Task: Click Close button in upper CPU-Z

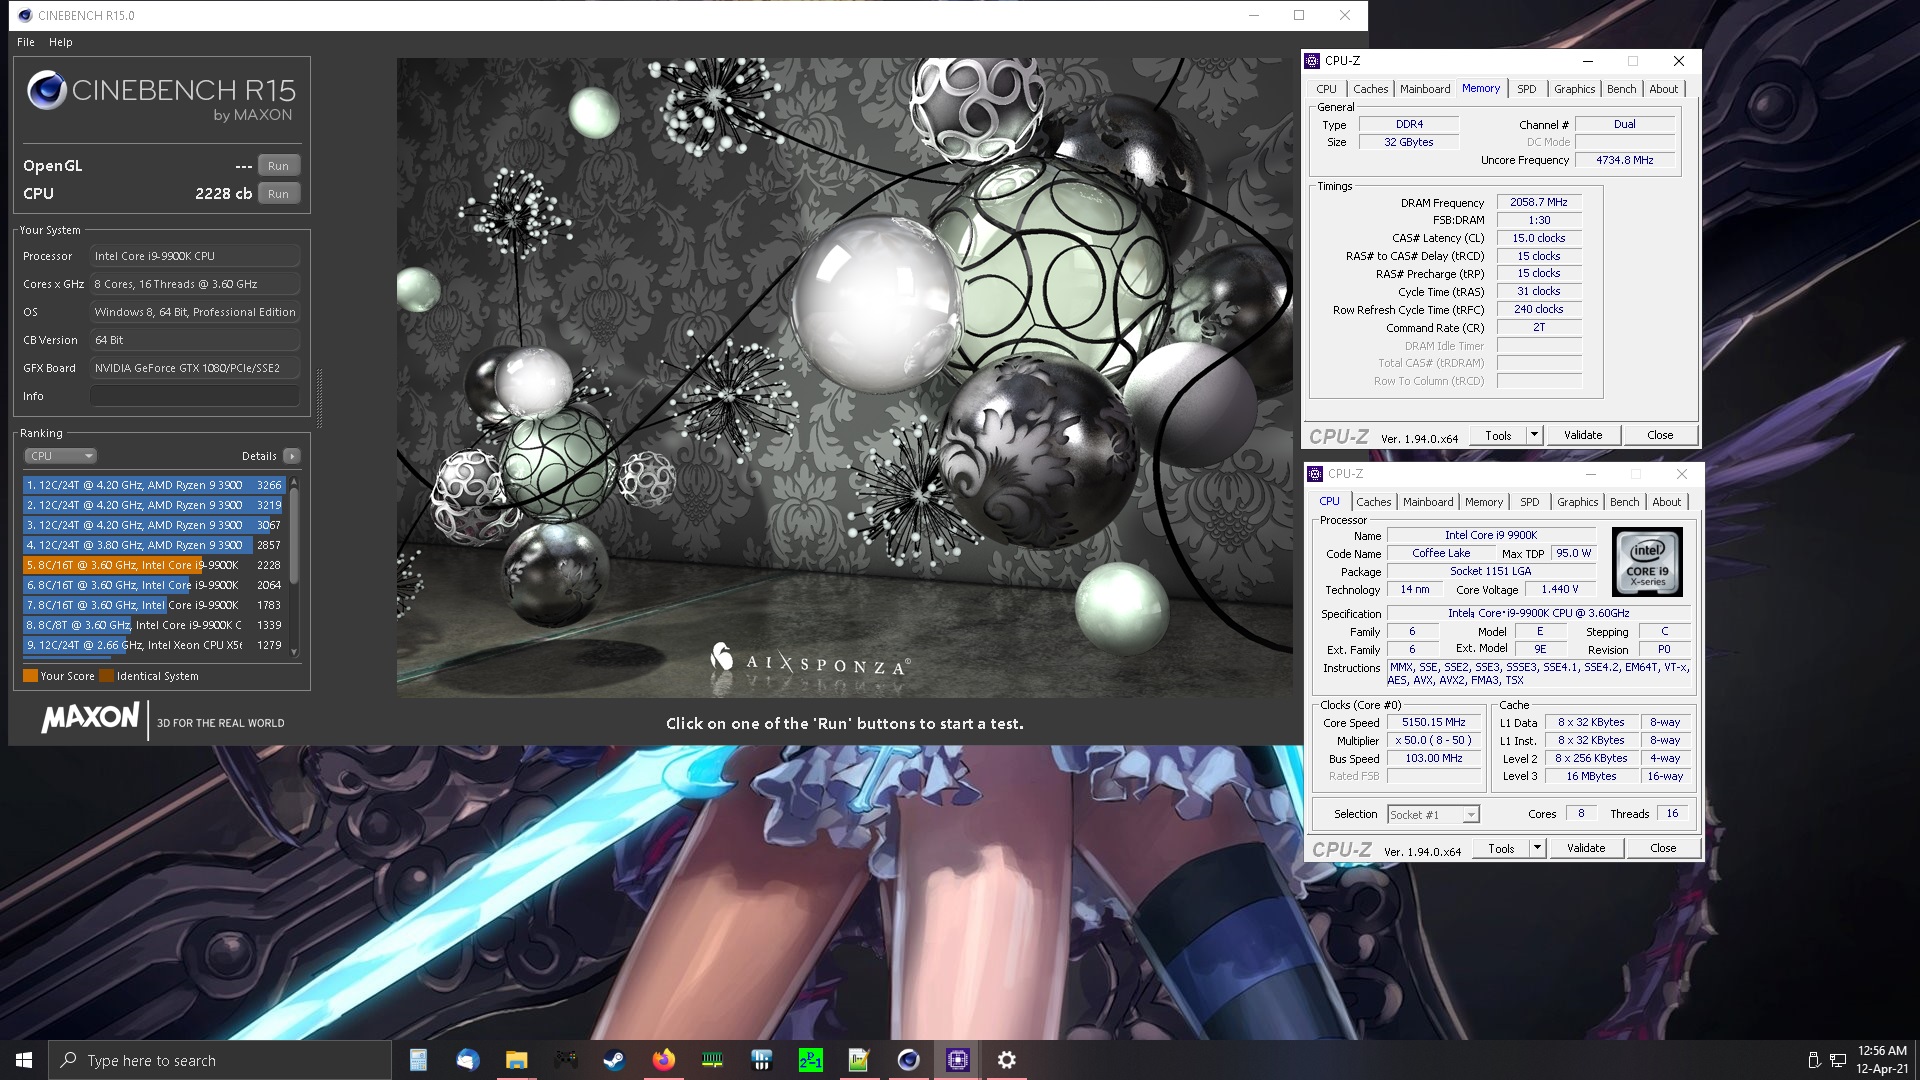Action: click(1660, 435)
